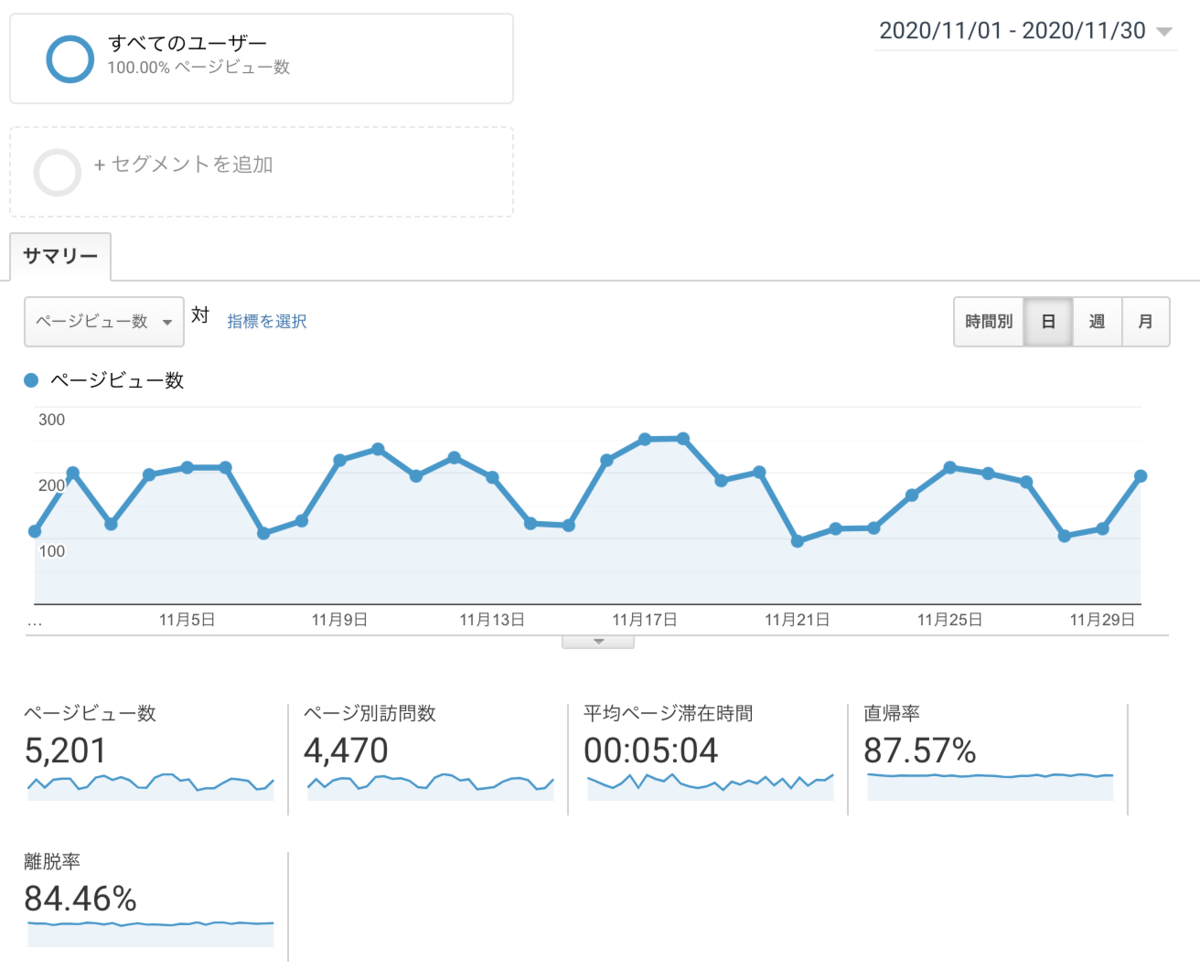Click the blue ページビュー数 legend dot
1200x980 pixels.
click(x=30, y=380)
